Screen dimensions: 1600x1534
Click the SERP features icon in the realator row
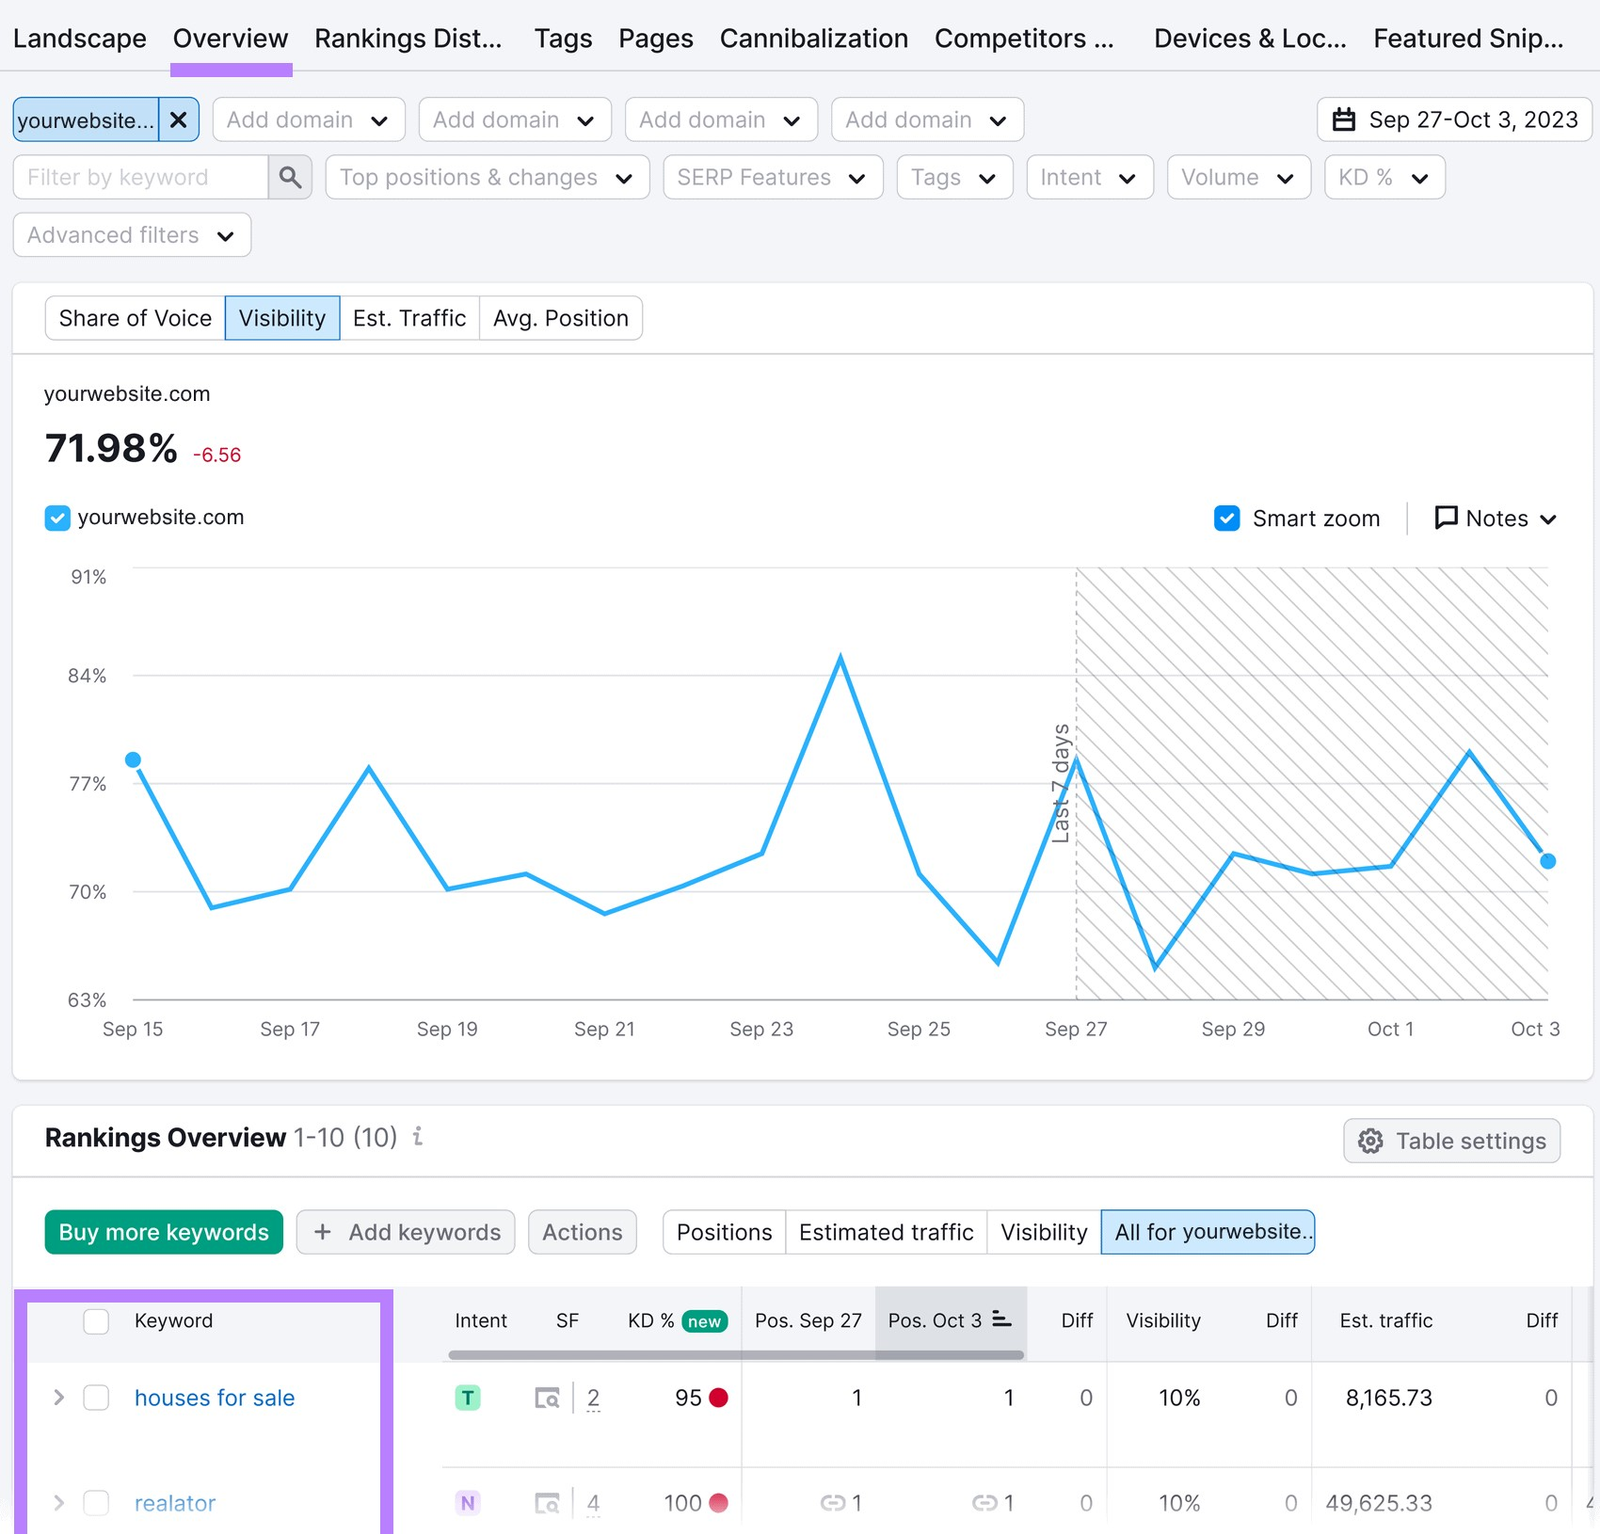coord(547,1502)
